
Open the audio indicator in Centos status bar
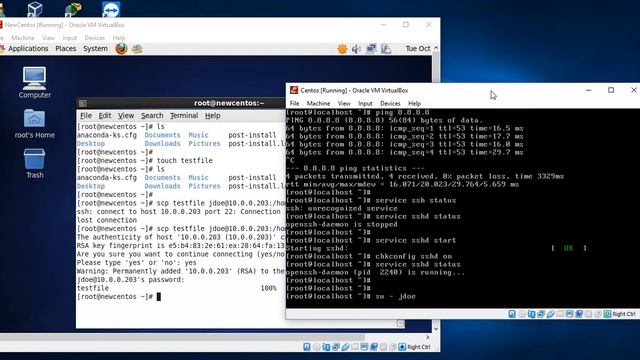(531, 314)
